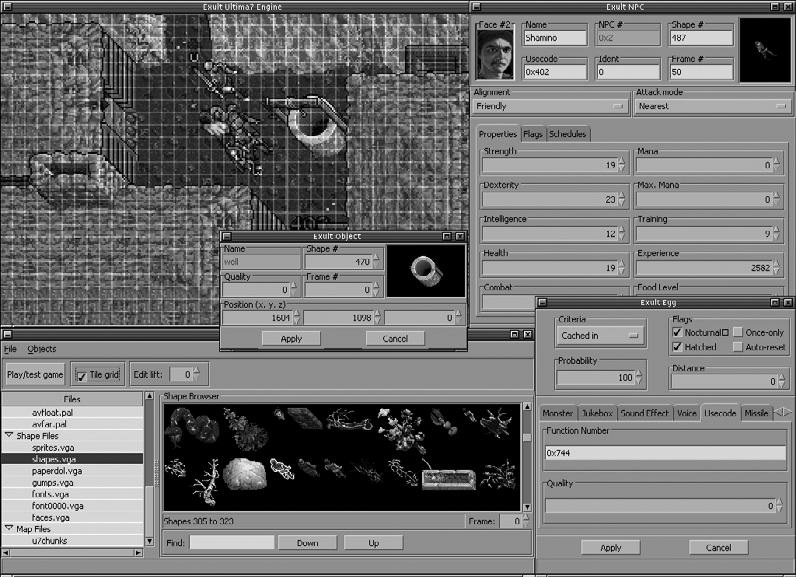The image size is (796, 577).
Task: Click the Shape Browser vertical scrollbar thumb
Action: [x=527, y=437]
